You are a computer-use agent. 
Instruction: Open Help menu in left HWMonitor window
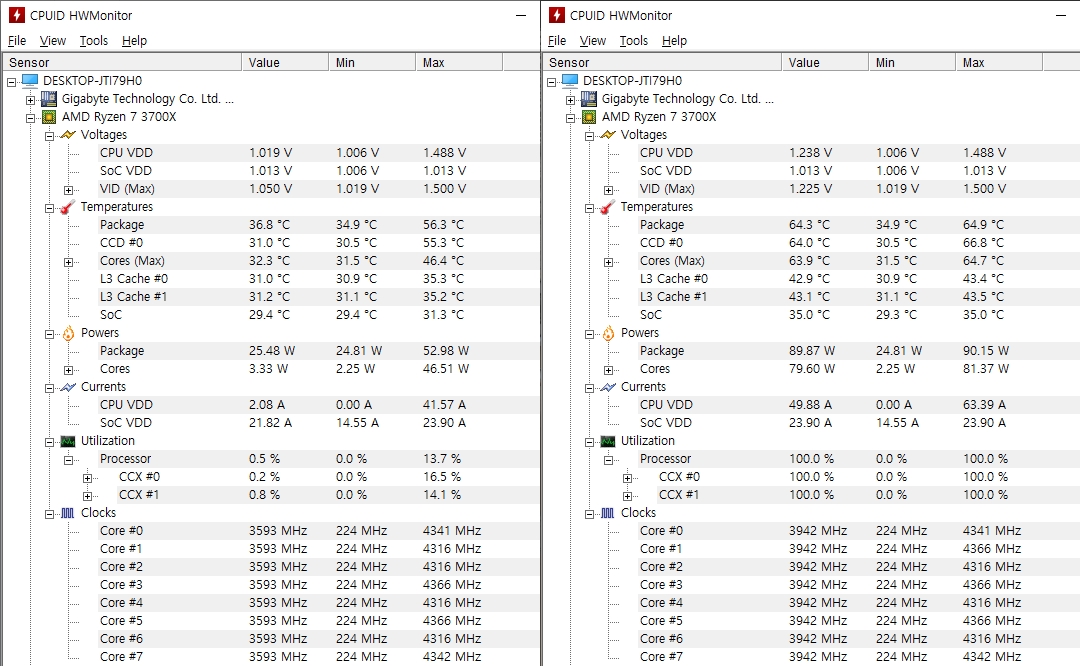coord(134,41)
